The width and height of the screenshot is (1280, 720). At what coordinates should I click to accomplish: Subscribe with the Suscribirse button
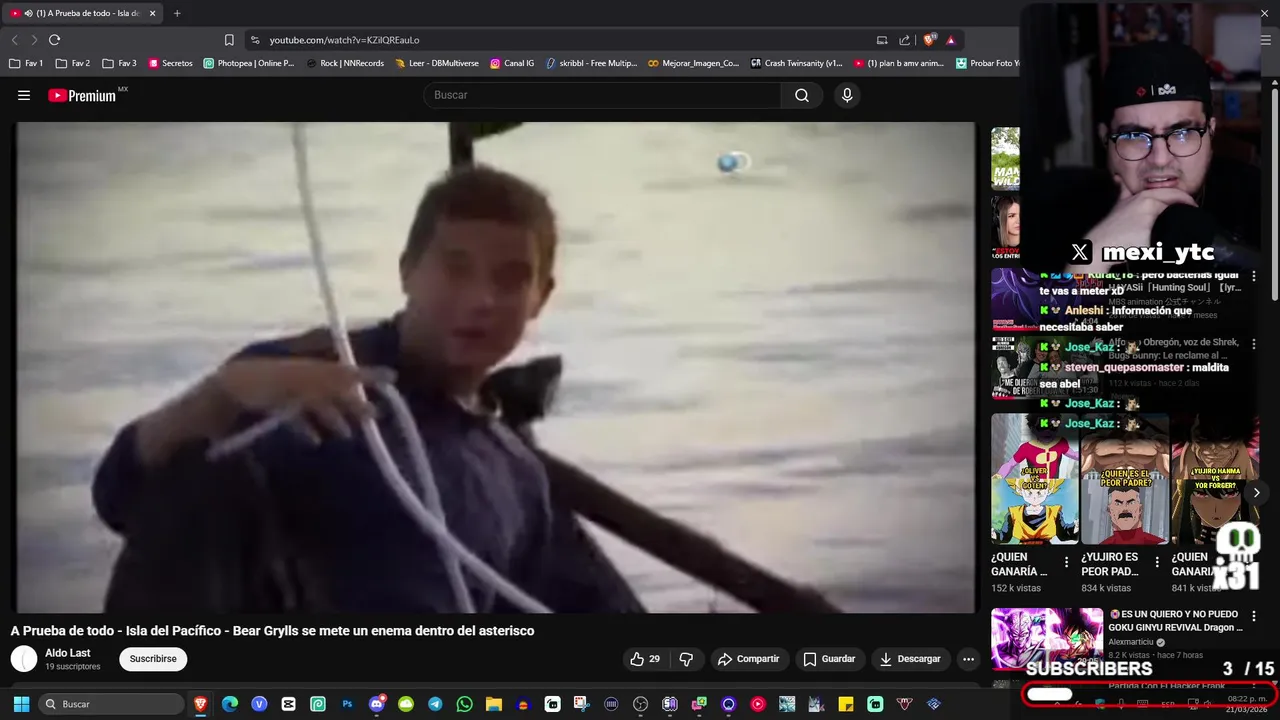click(153, 659)
